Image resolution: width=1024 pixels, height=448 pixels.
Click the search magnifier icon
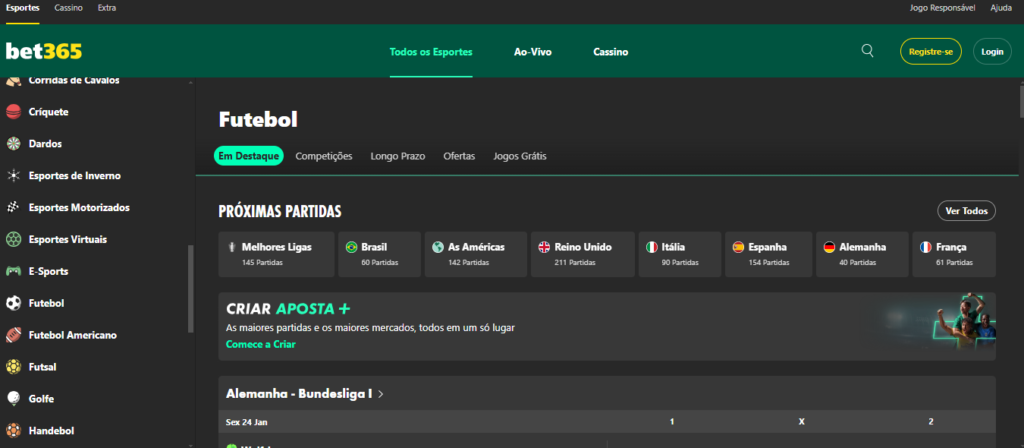[867, 51]
